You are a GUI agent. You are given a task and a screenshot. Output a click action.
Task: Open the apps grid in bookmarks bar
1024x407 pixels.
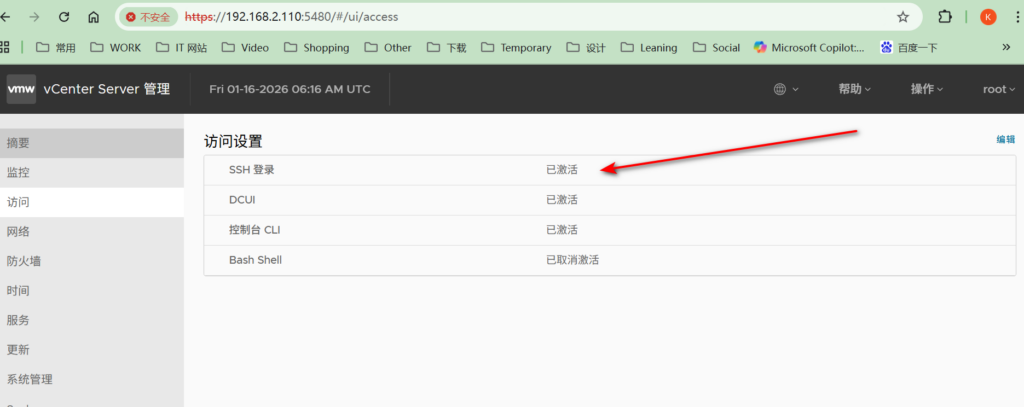coord(5,47)
